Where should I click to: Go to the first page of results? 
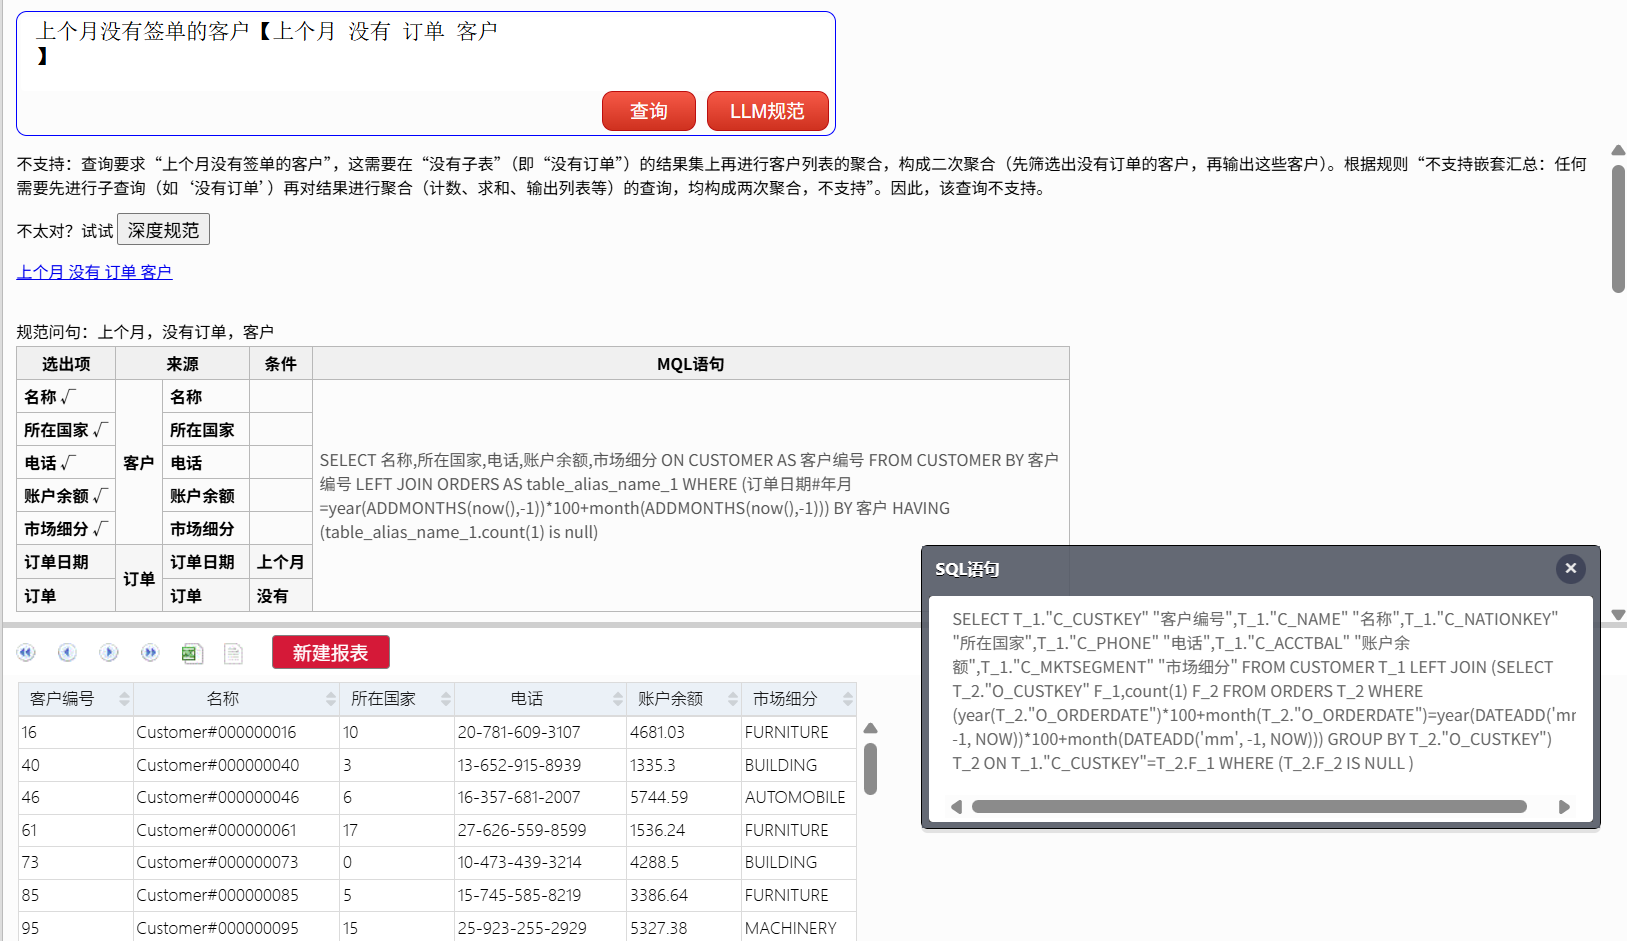26,653
